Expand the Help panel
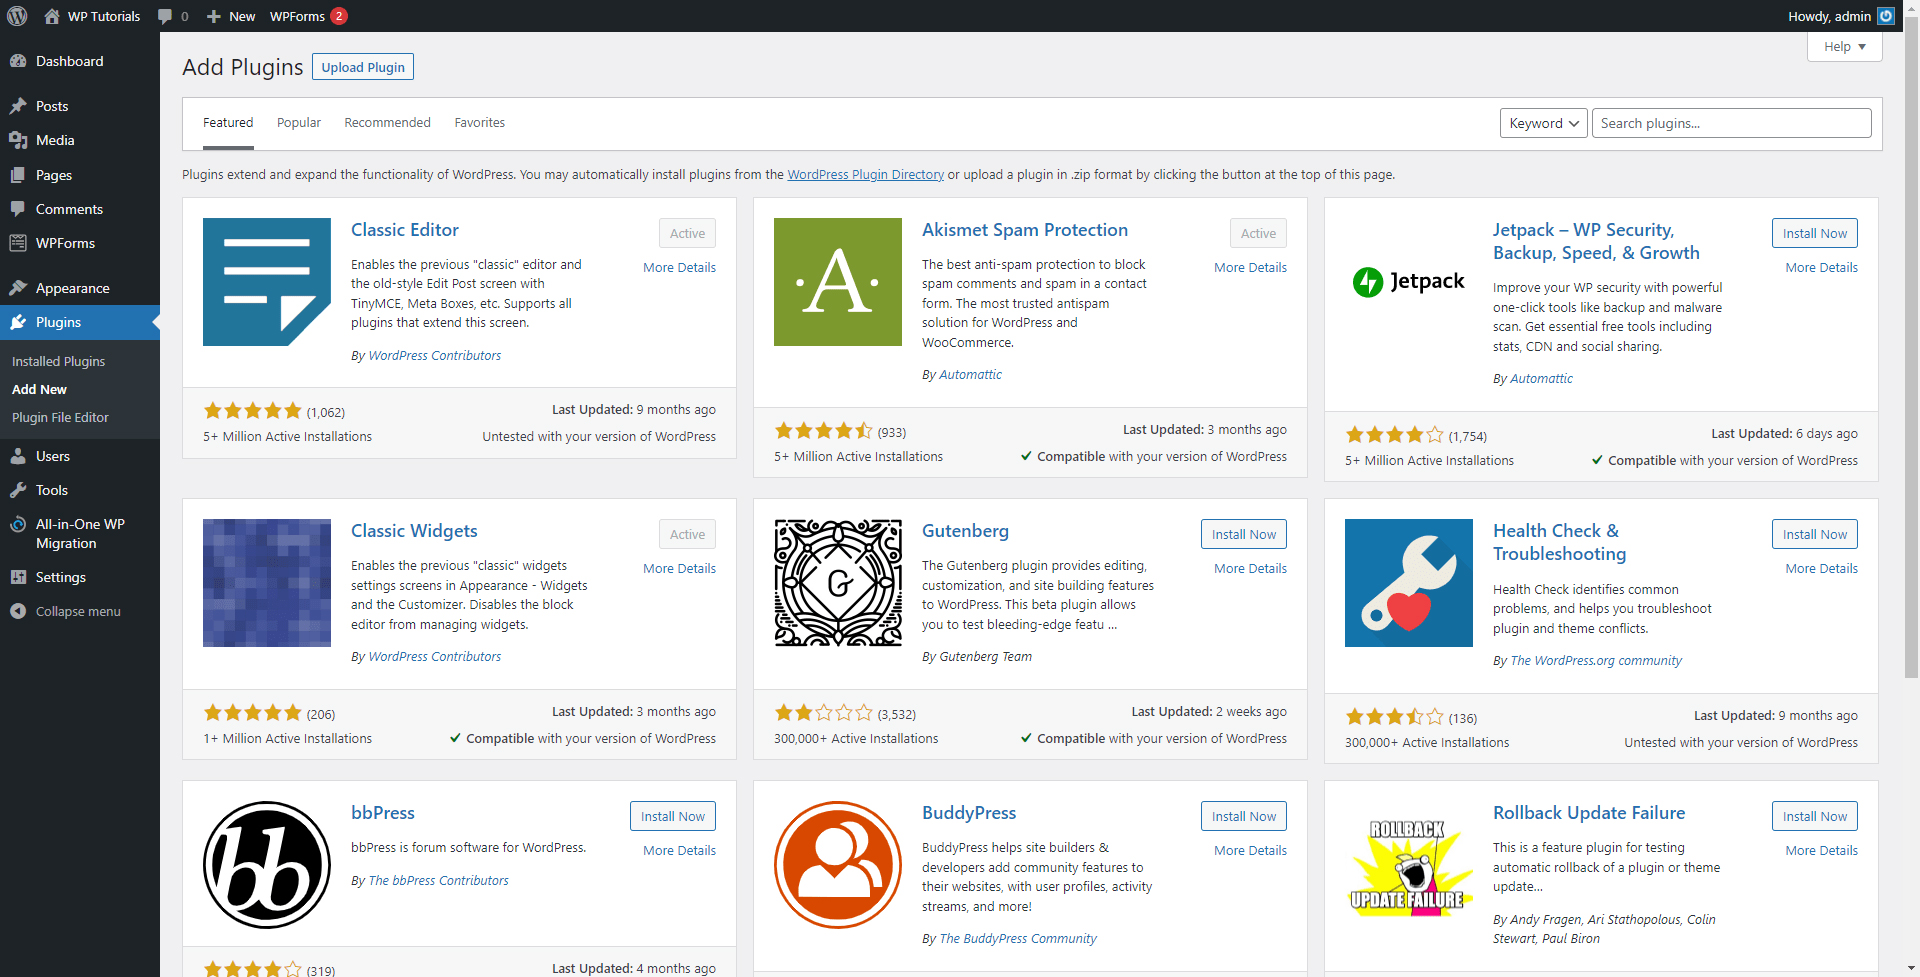The height and width of the screenshot is (977, 1920). click(1844, 46)
